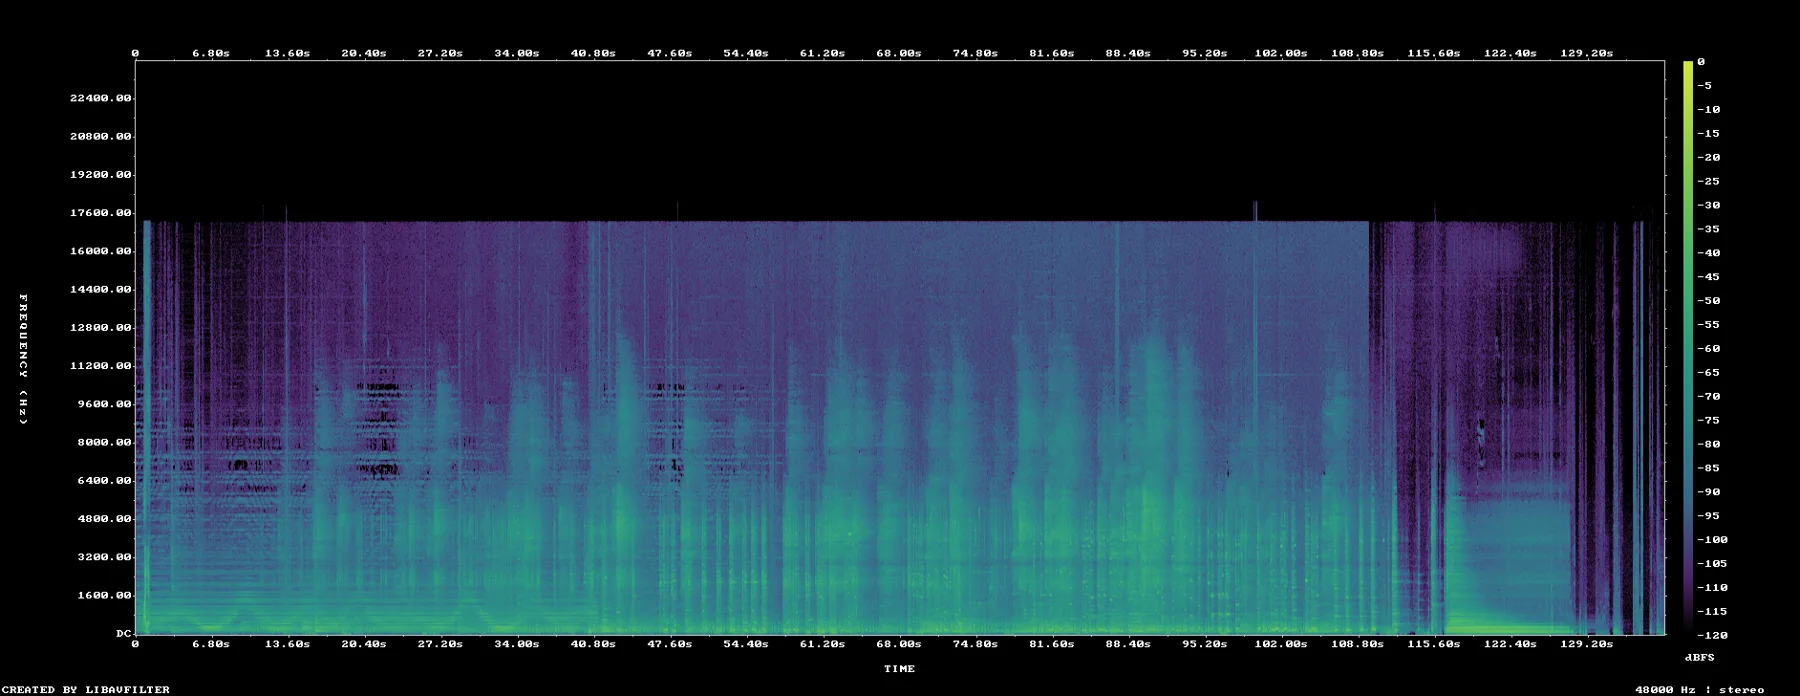
Task: Click 122.40s on the bottom time axis
Action: (x=1511, y=644)
